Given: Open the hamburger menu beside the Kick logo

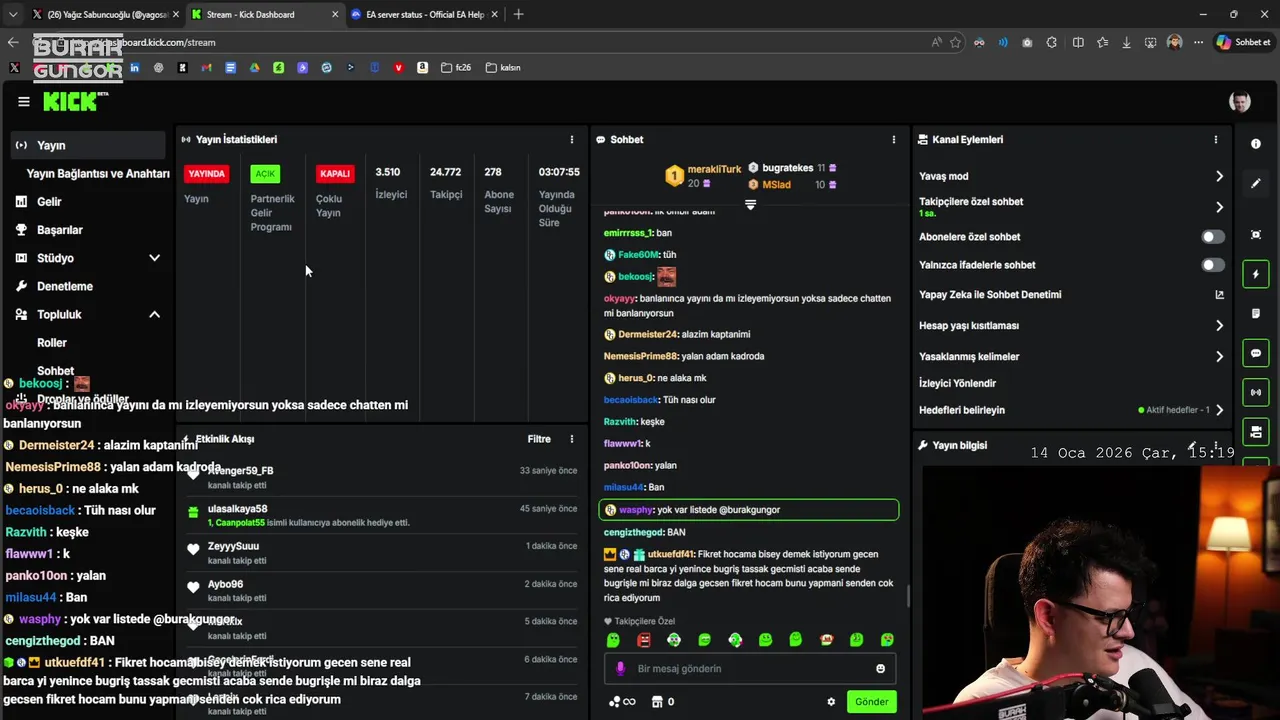Looking at the screenshot, I should (24, 101).
